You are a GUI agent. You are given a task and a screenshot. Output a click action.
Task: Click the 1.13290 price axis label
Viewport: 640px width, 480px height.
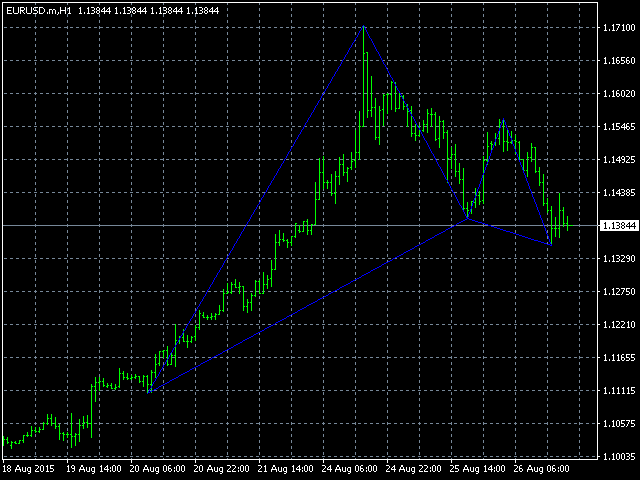619,259
